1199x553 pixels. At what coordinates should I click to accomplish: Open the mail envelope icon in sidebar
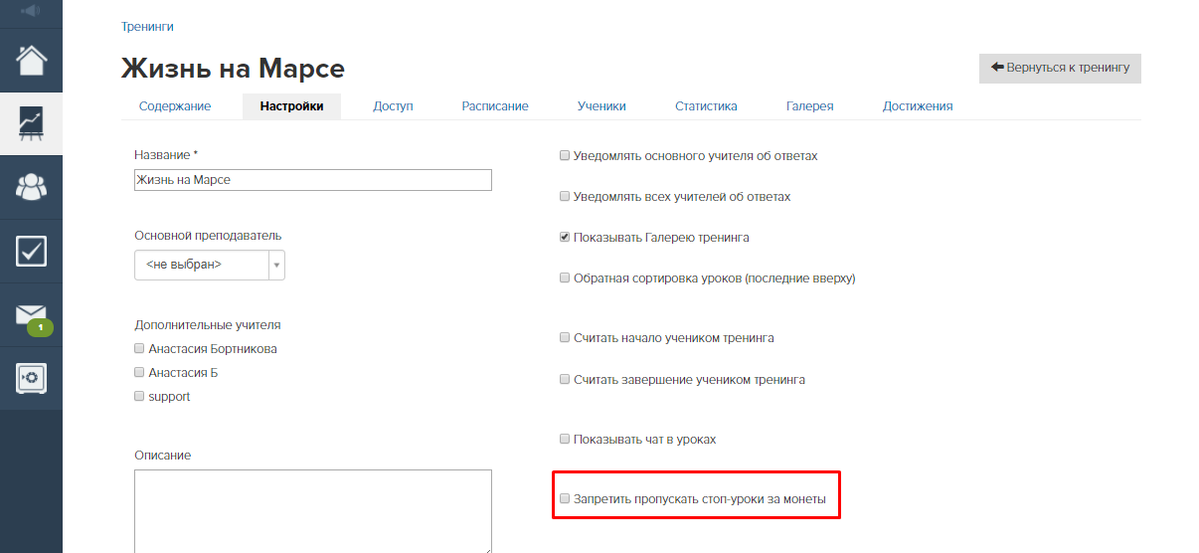coord(31,314)
